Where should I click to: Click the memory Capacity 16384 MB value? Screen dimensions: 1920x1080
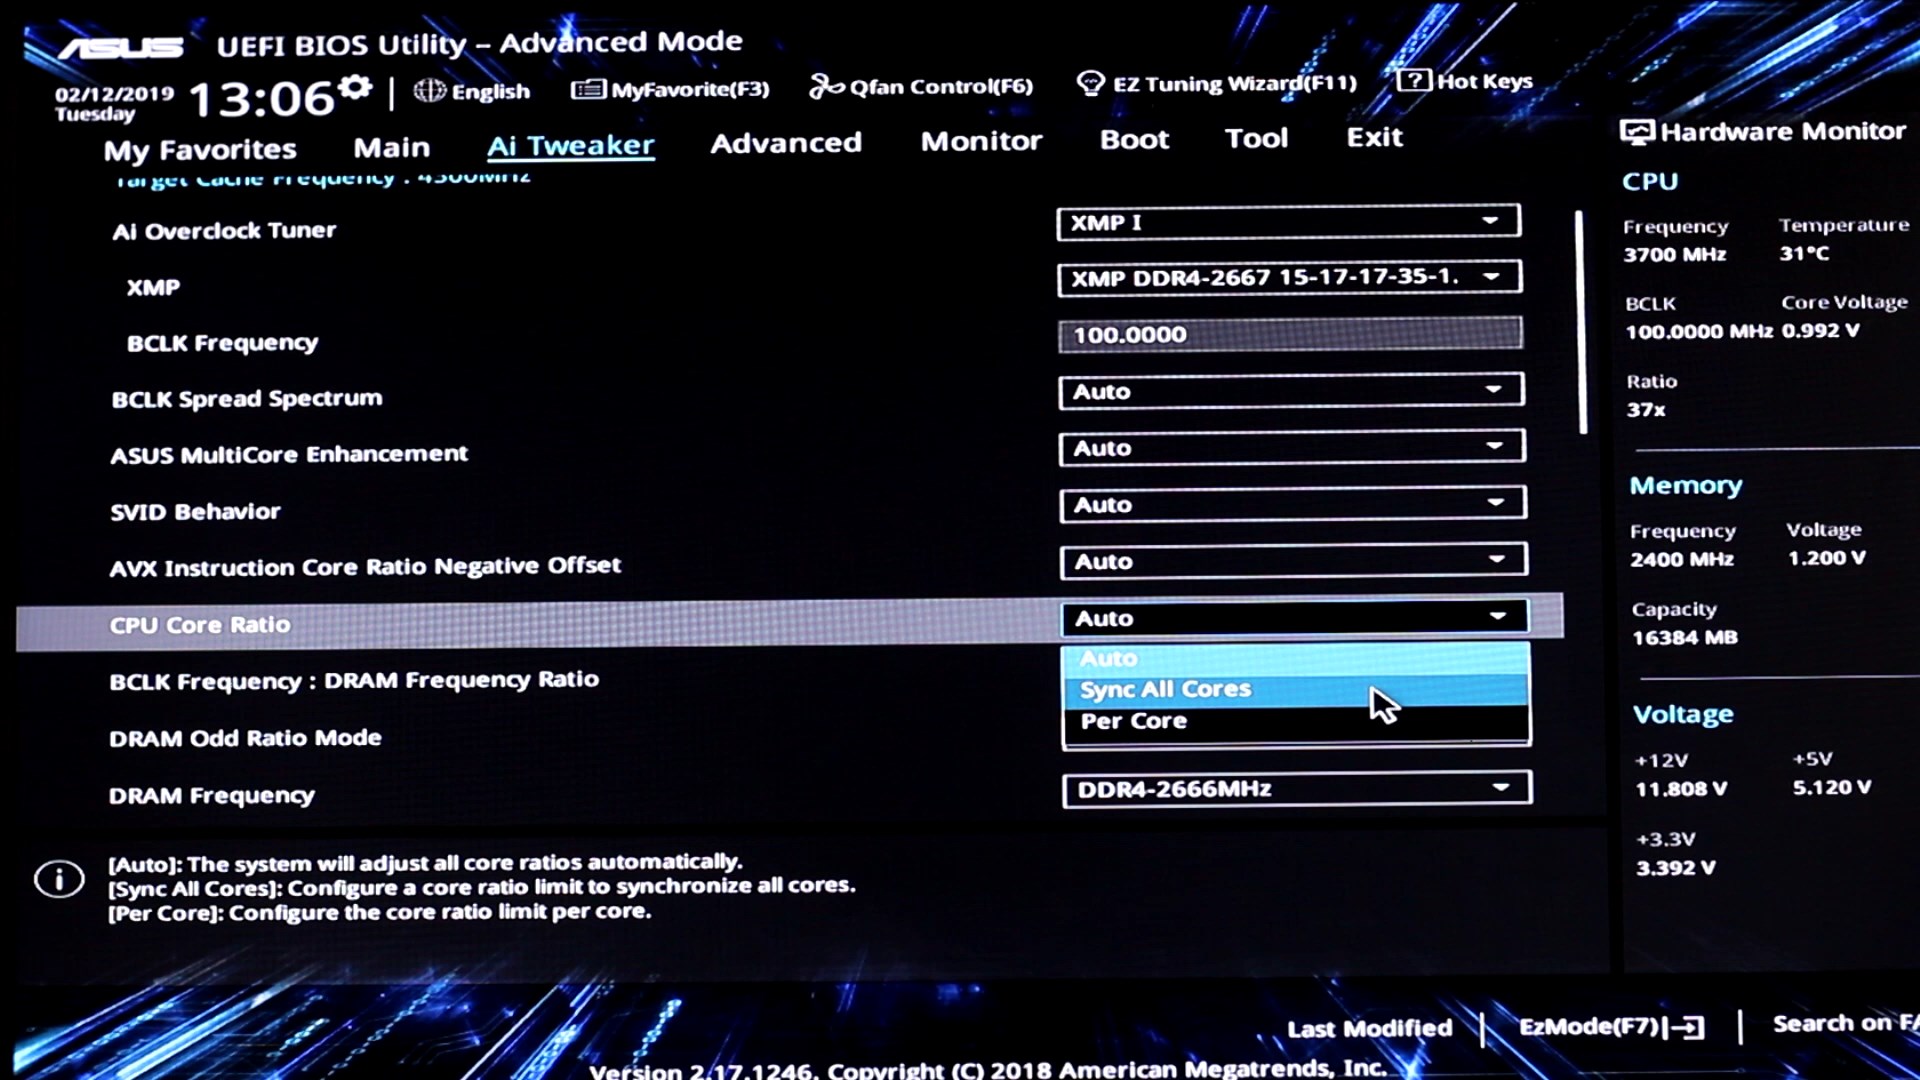(1685, 637)
